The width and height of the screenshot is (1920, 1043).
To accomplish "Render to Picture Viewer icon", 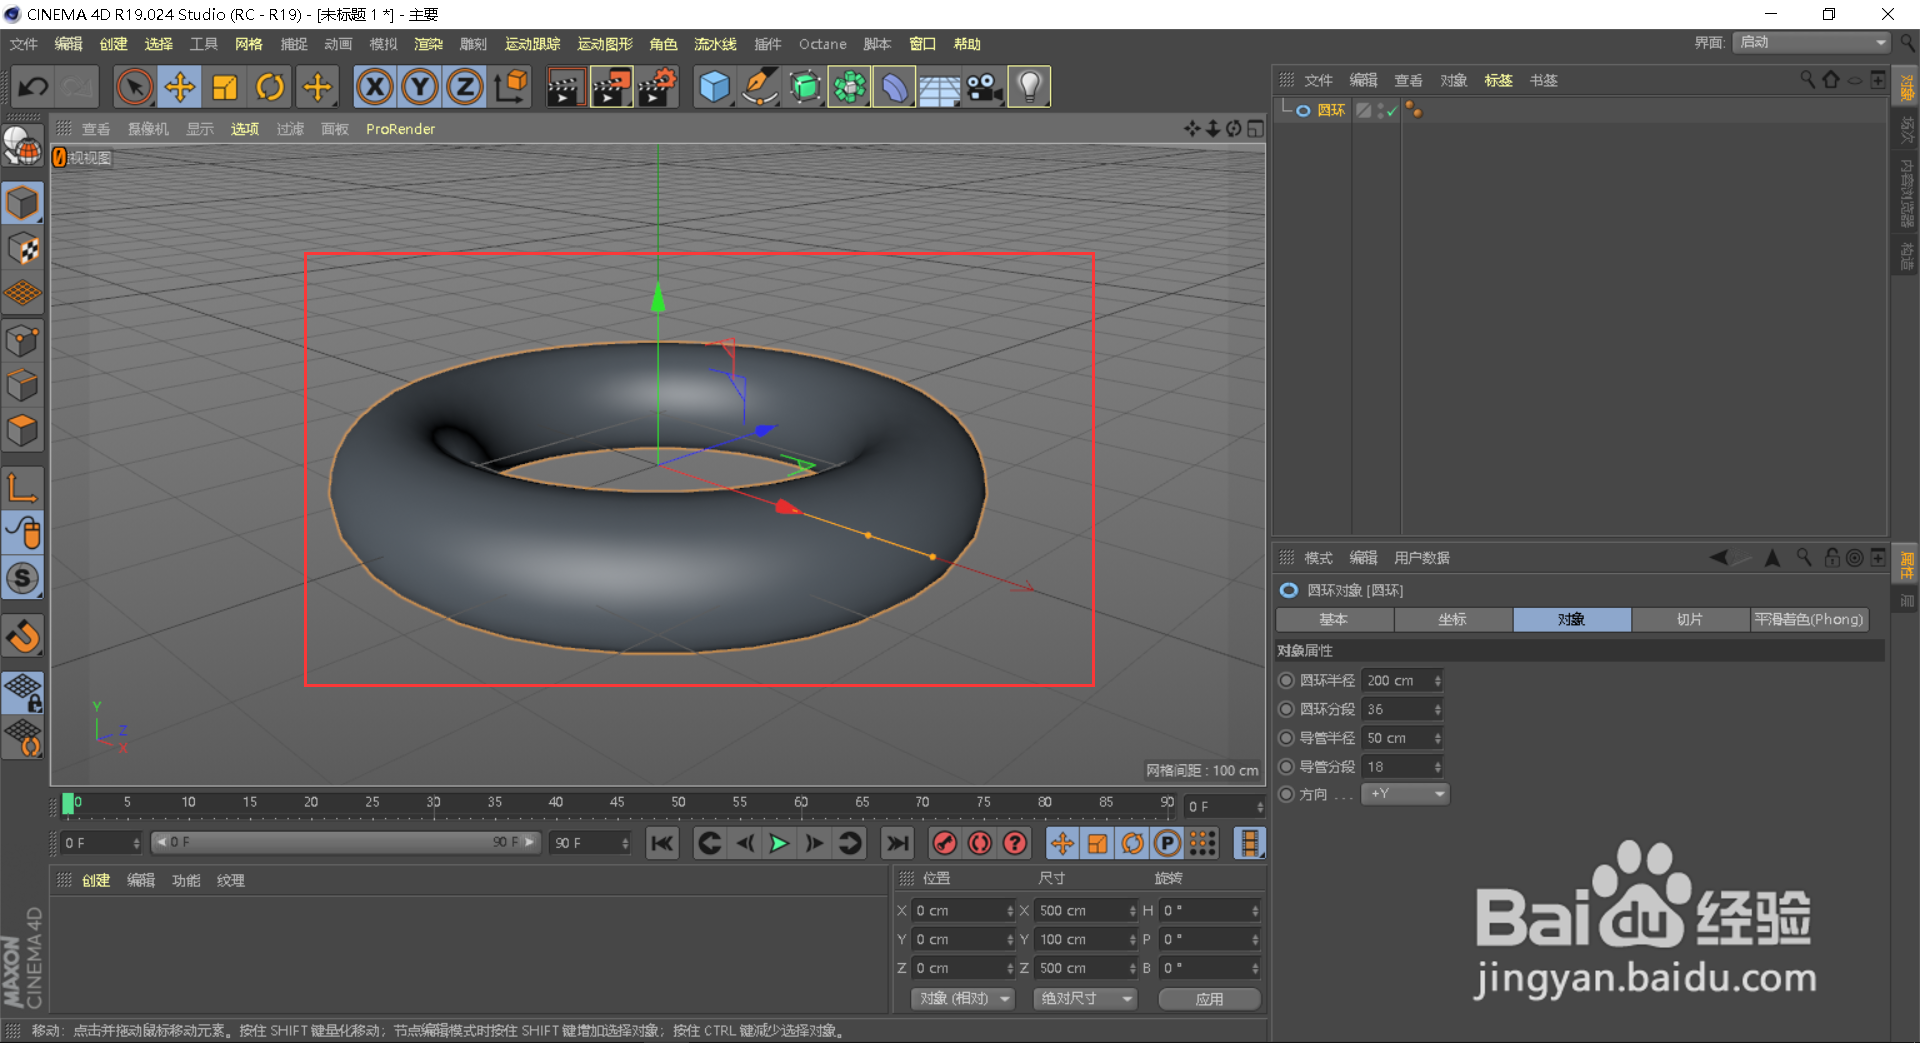I will (x=611, y=87).
